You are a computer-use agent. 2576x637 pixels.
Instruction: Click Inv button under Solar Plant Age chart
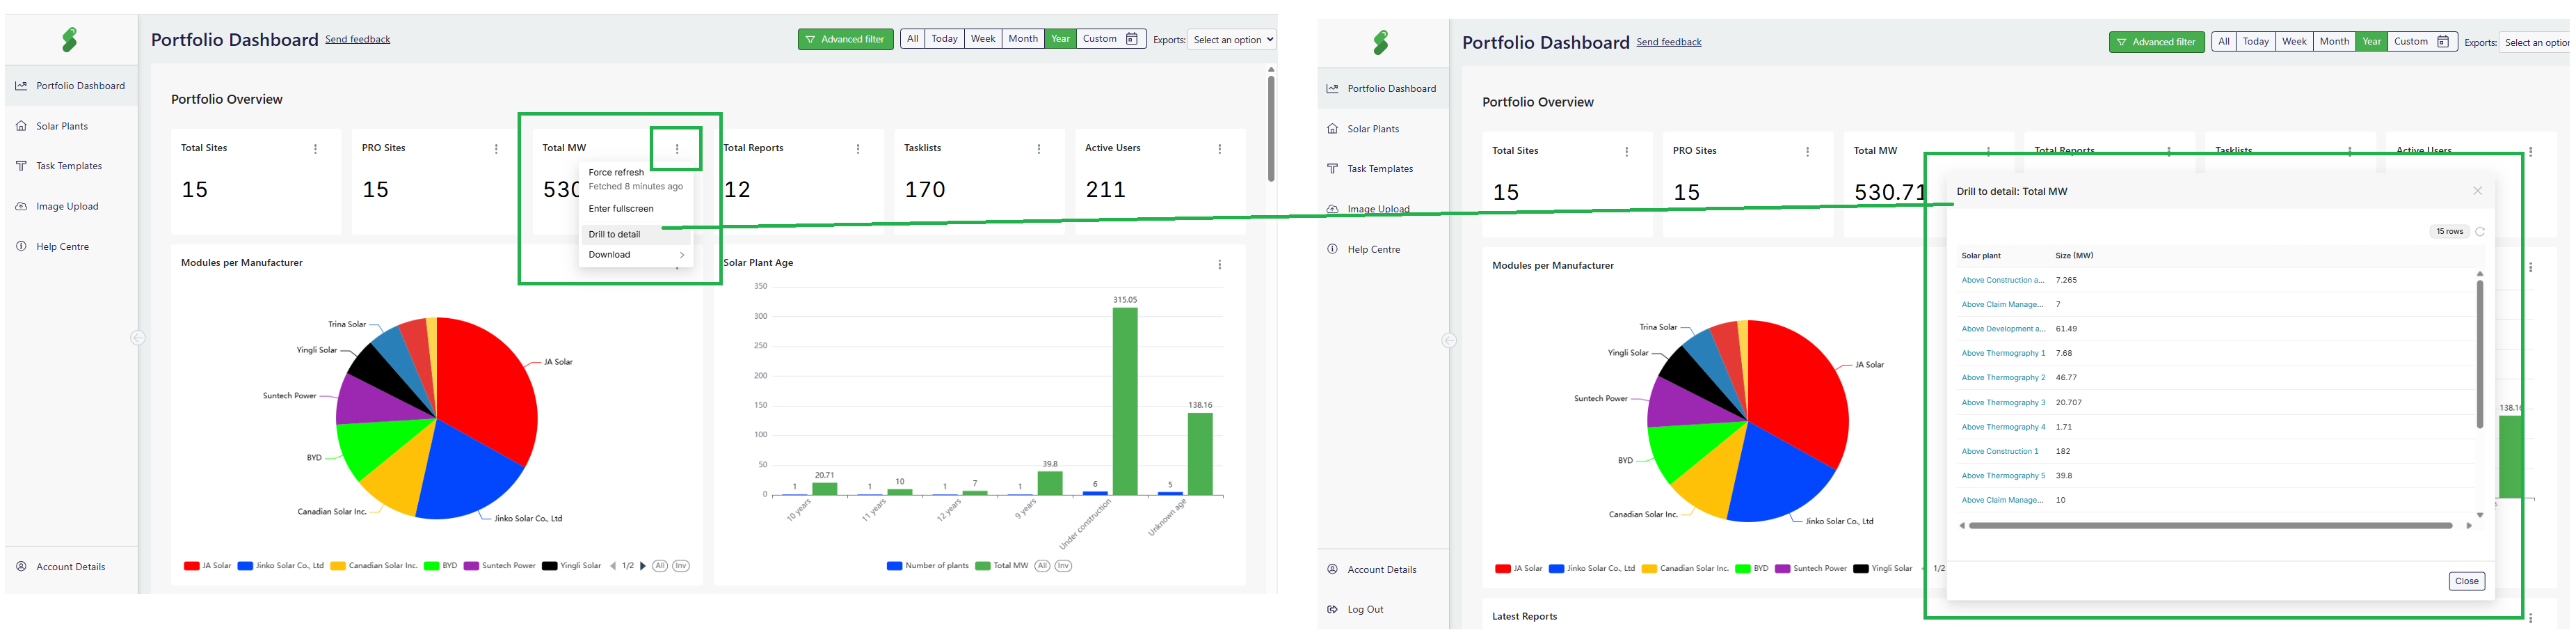tap(1063, 566)
